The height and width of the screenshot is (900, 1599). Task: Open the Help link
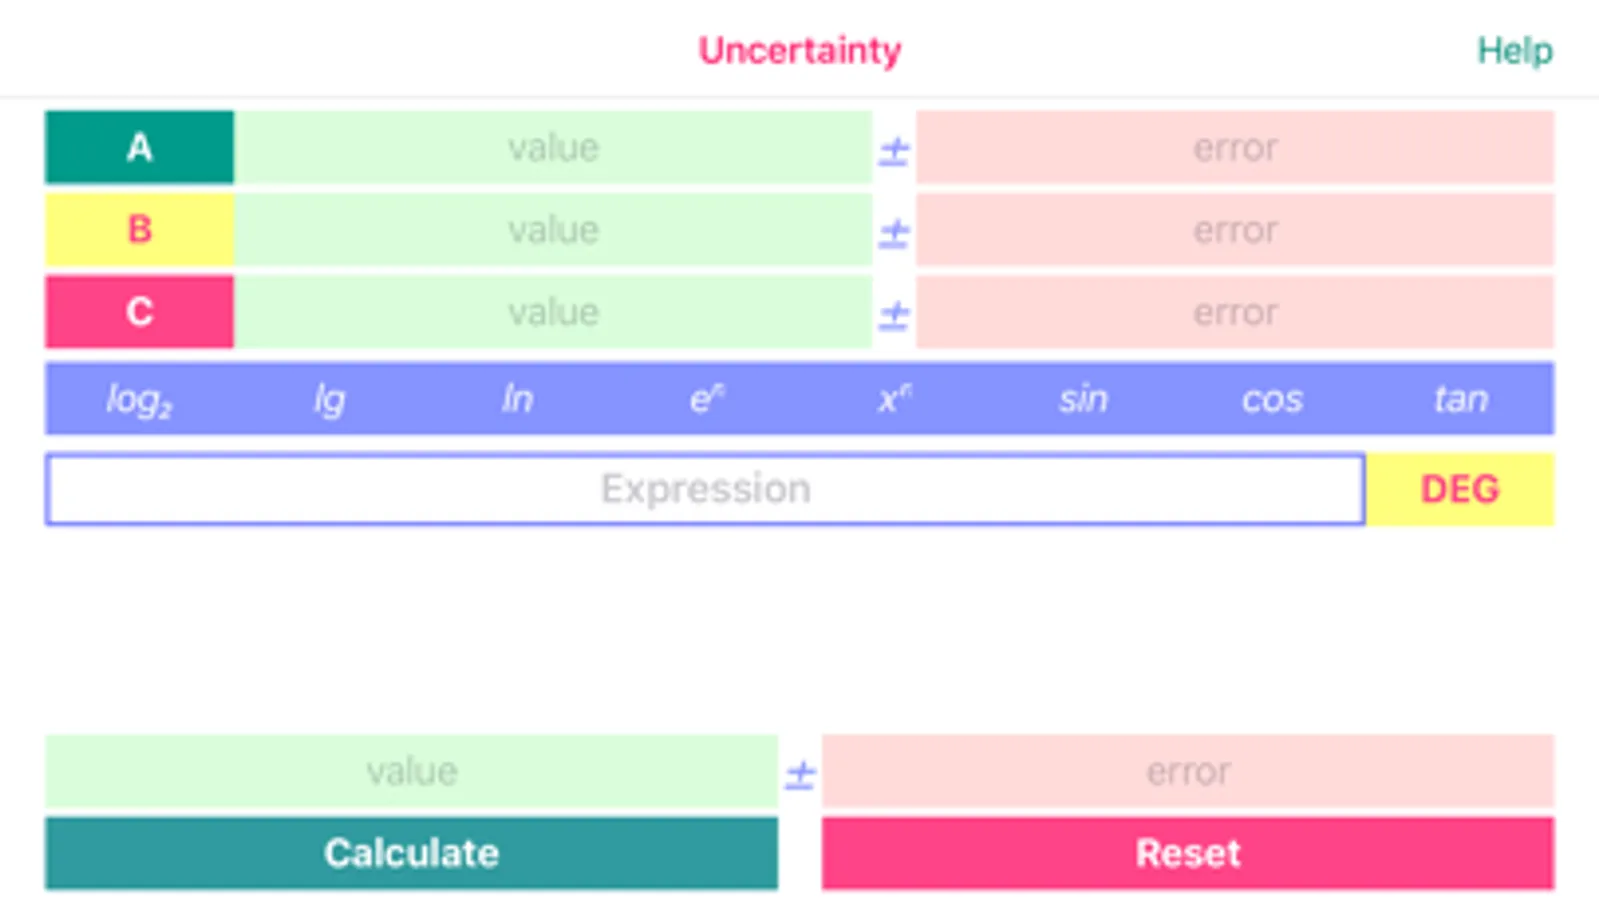1514,51
